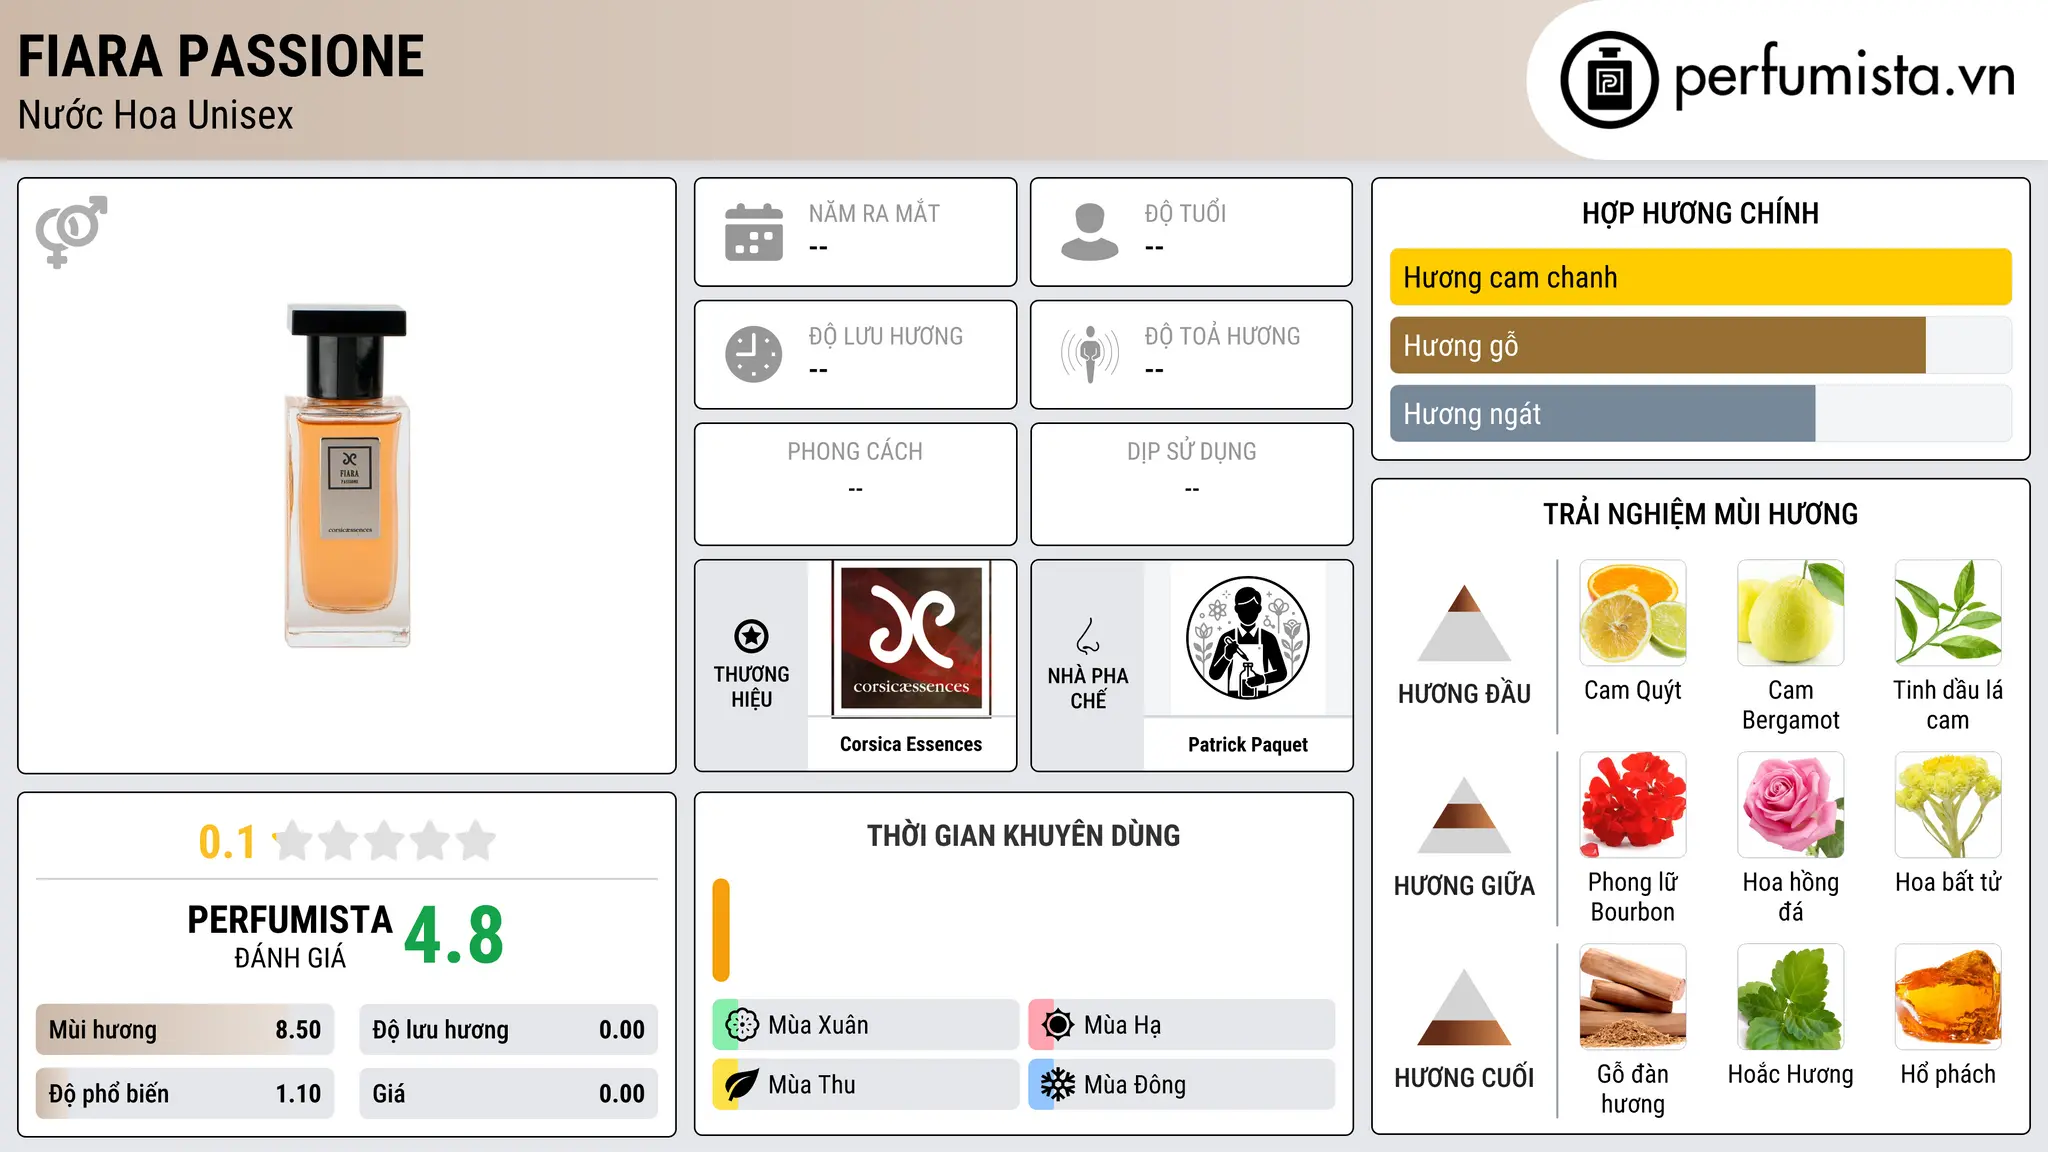Screen dimensions: 2048x1152
Task: Click the Hổ phách amber image
Action: [x=1948, y=997]
